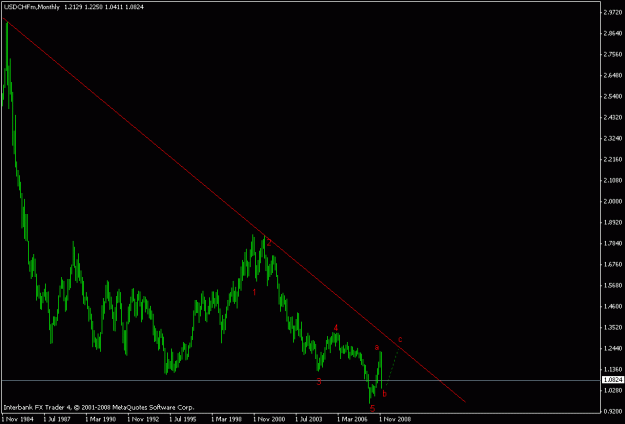
Task: Click the 1.4600 price axis label
Action: pos(611,306)
